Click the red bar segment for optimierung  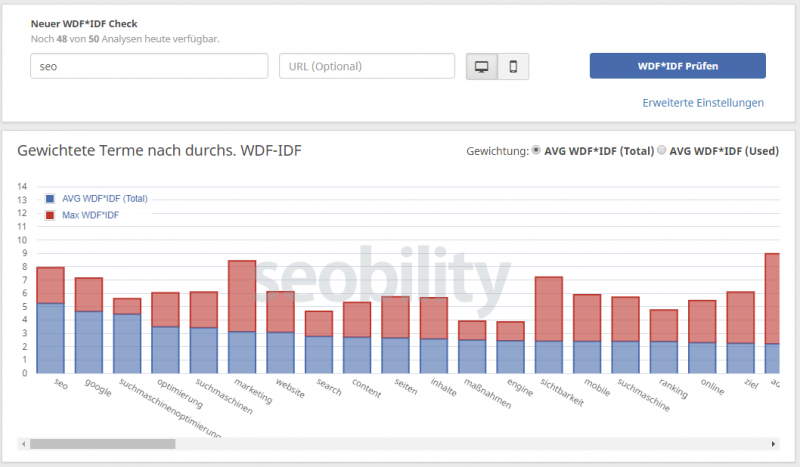tap(165, 310)
